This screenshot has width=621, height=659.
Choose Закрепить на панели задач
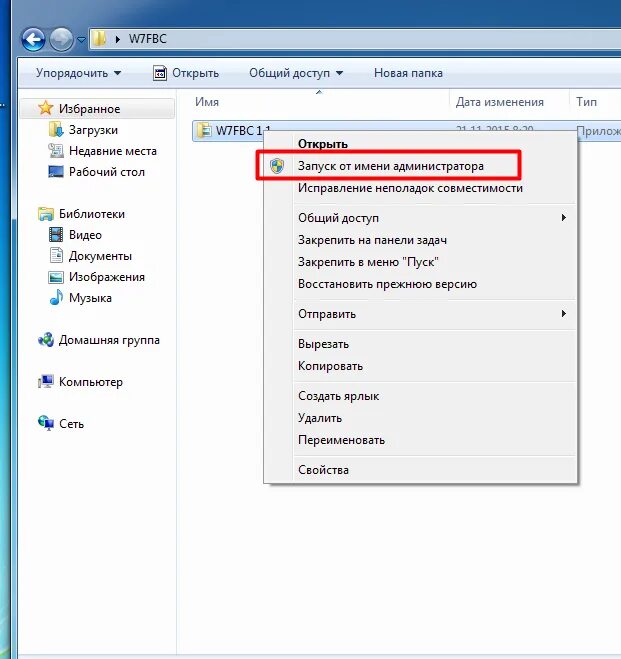pyautogui.click(x=372, y=240)
